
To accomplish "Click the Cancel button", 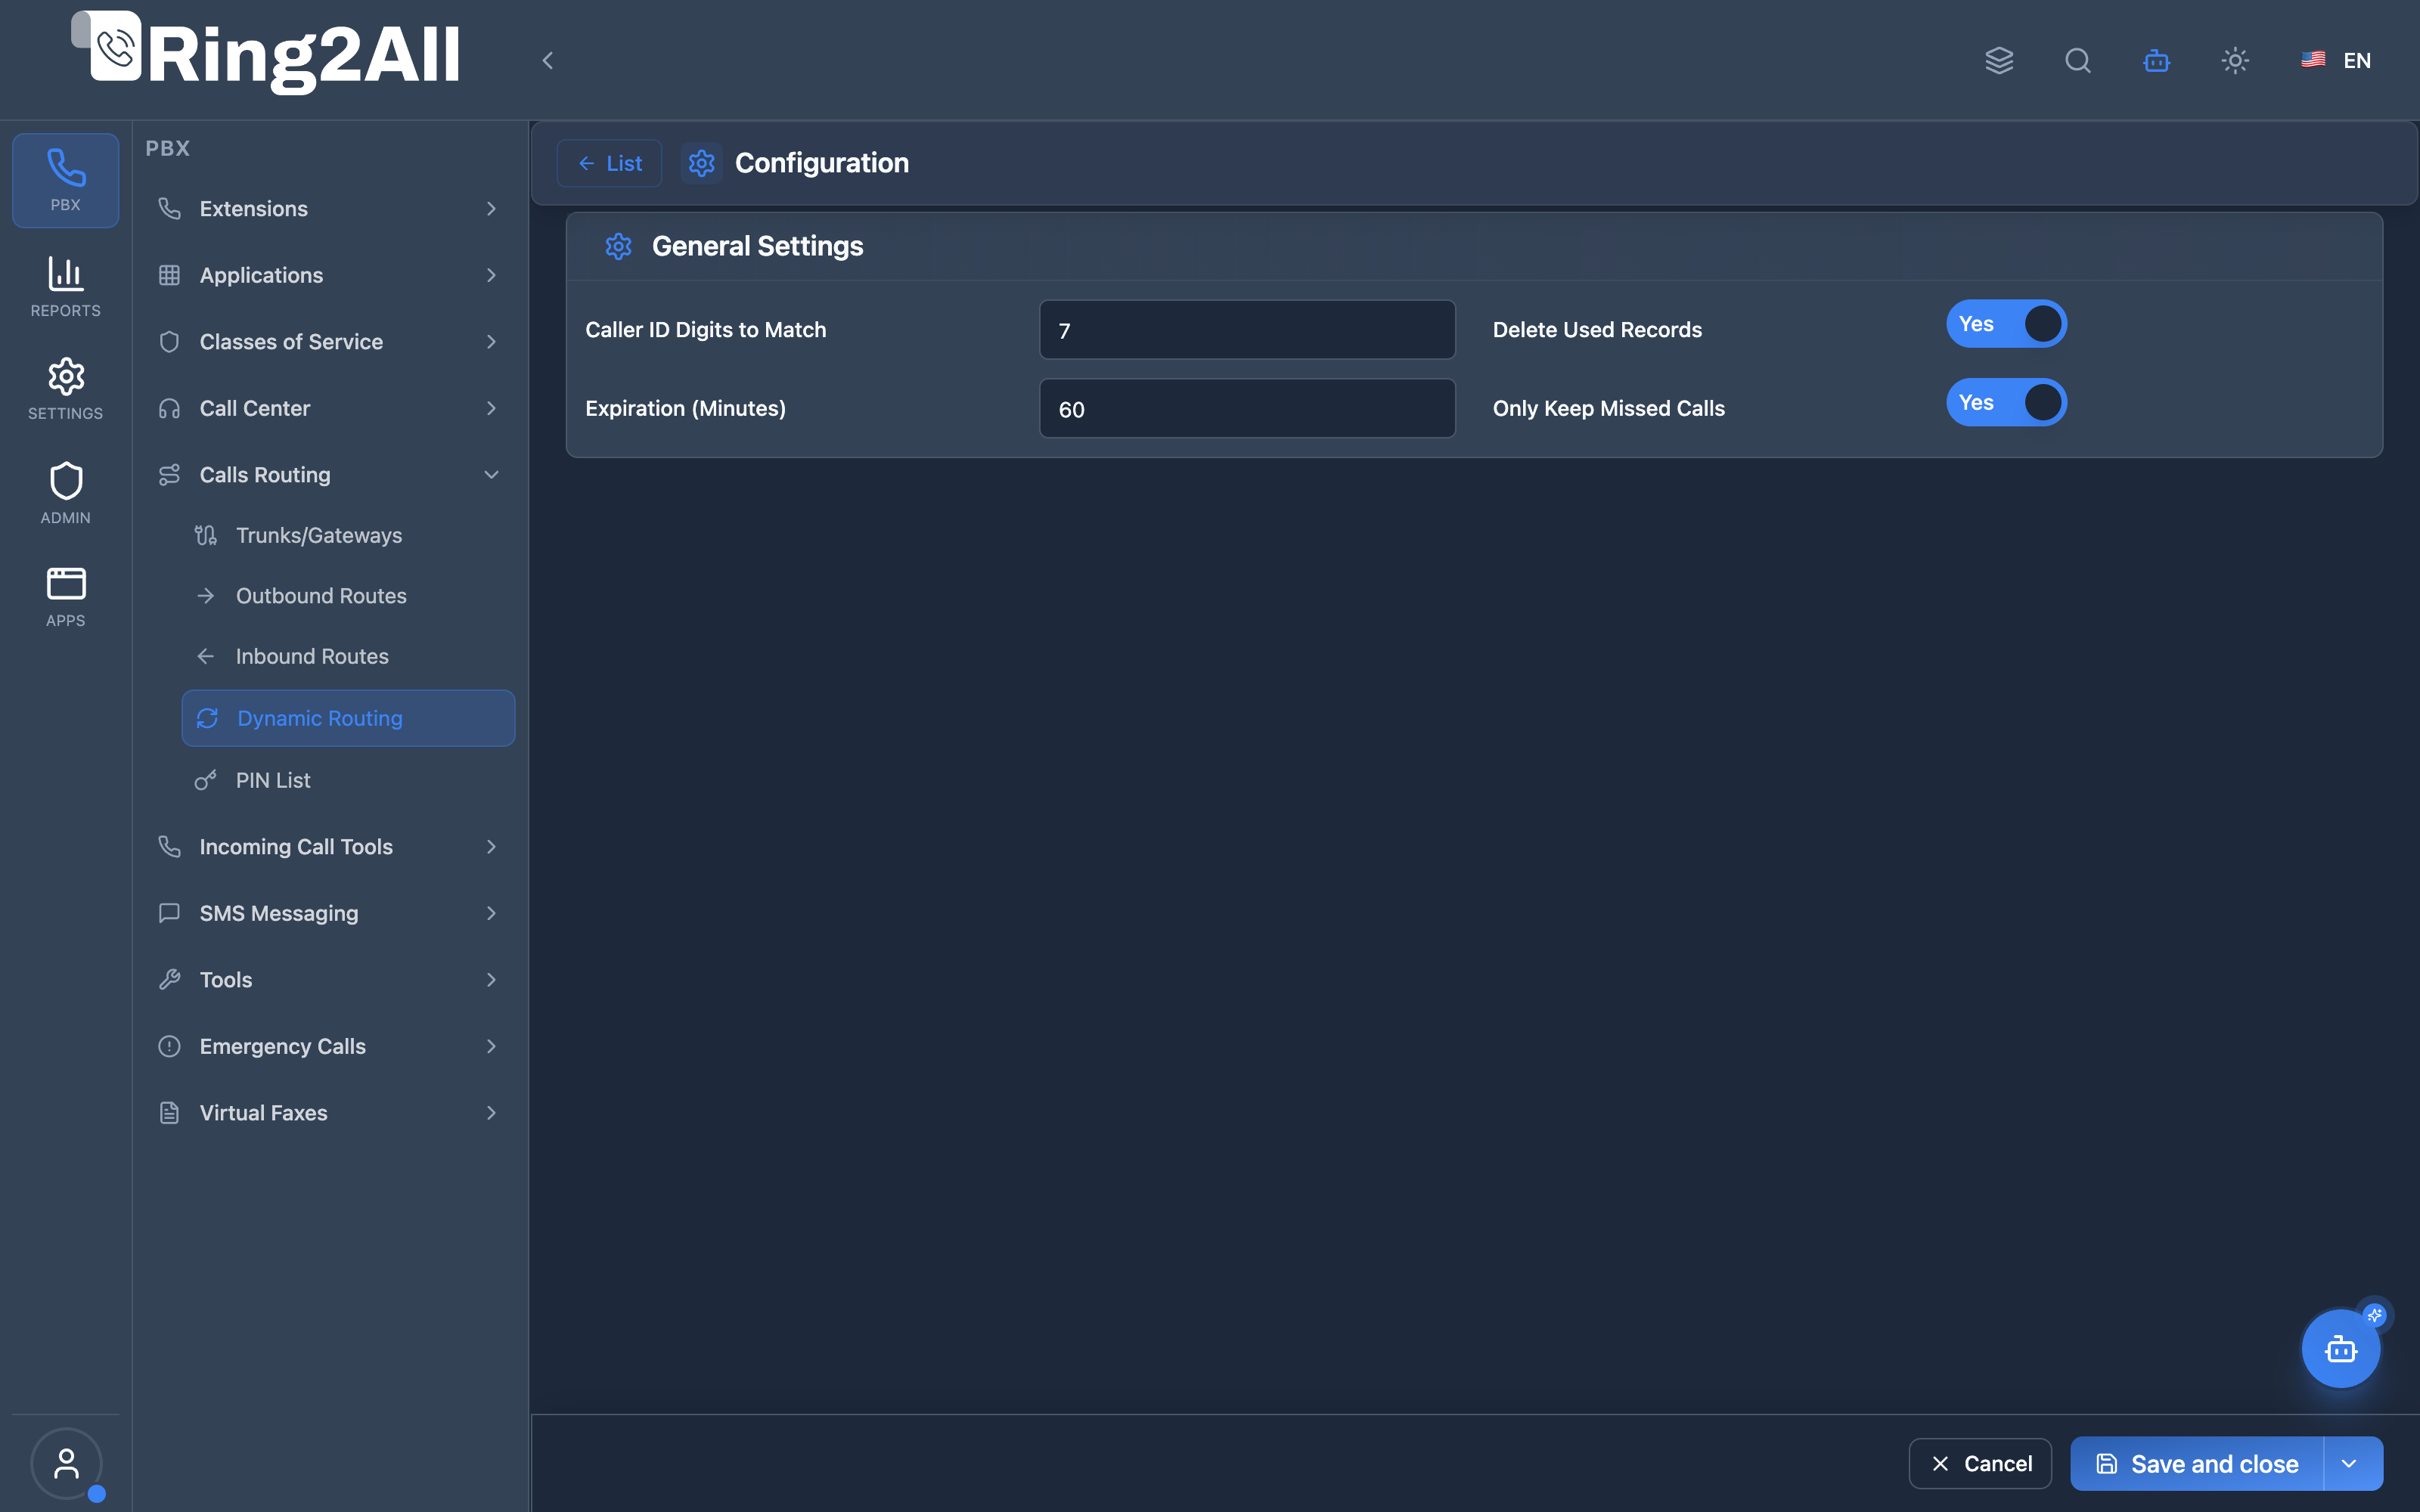I will click(1980, 1464).
